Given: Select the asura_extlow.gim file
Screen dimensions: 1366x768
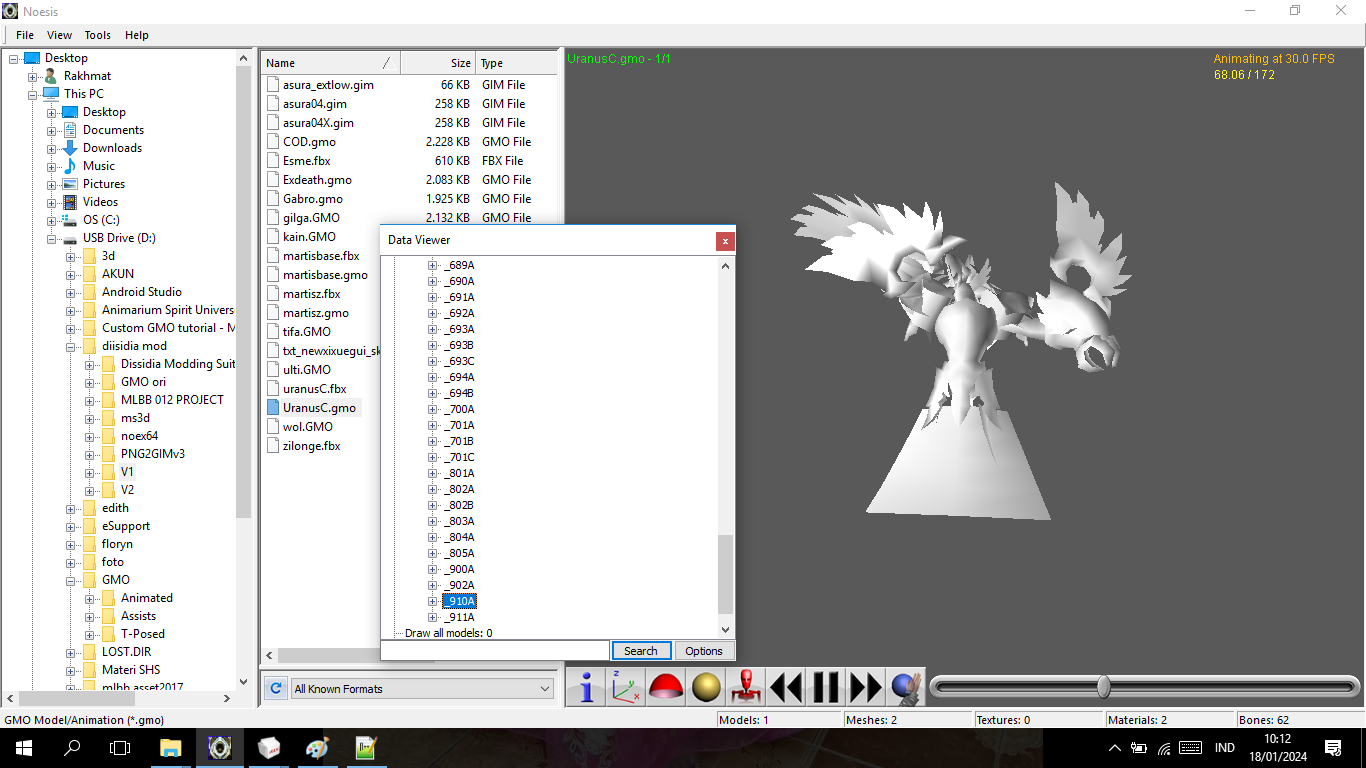Looking at the screenshot, I should [328, 85].
